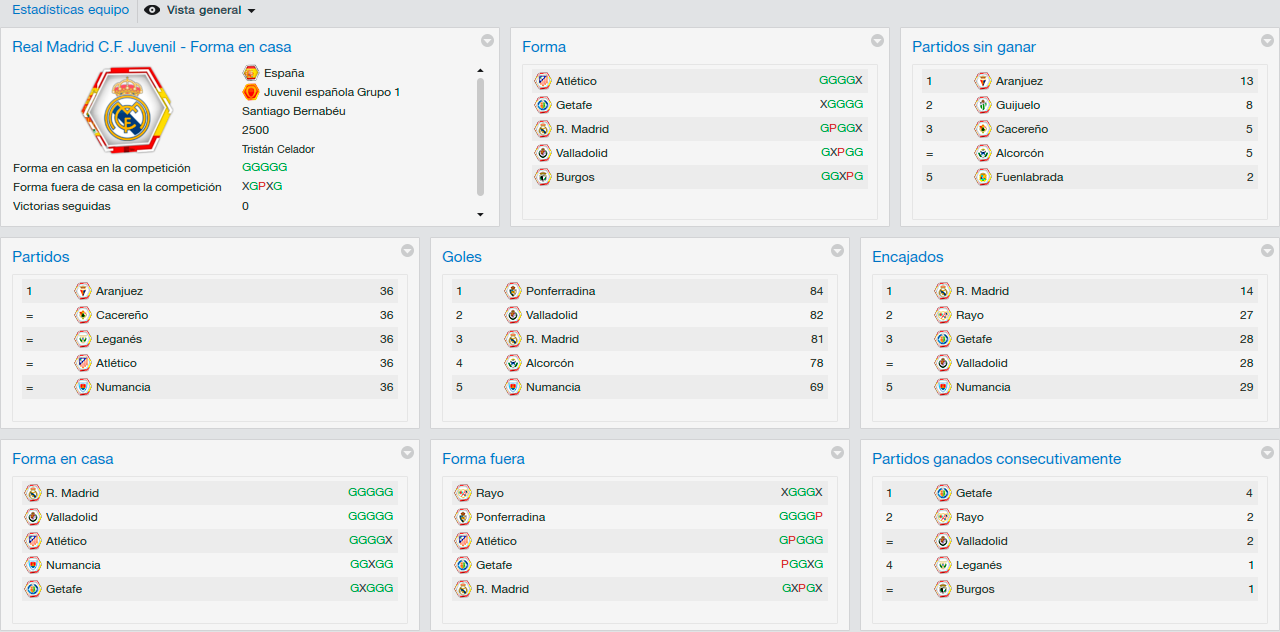This screenshot has width=1280, height=632.
Task: Click Burgos badge in Forma panel
Action: coord(543,177)
